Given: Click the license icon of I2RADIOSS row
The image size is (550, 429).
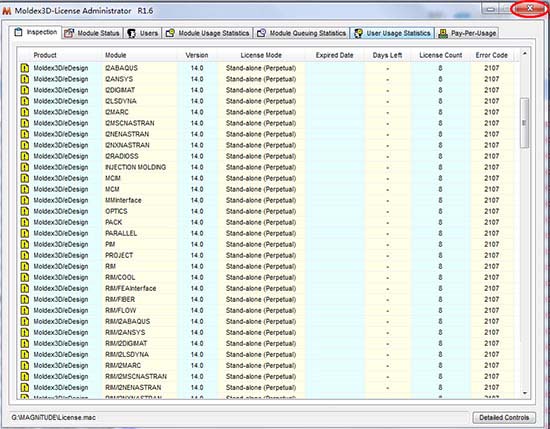Looking at the screenshot, I should [x=25, y=156].
